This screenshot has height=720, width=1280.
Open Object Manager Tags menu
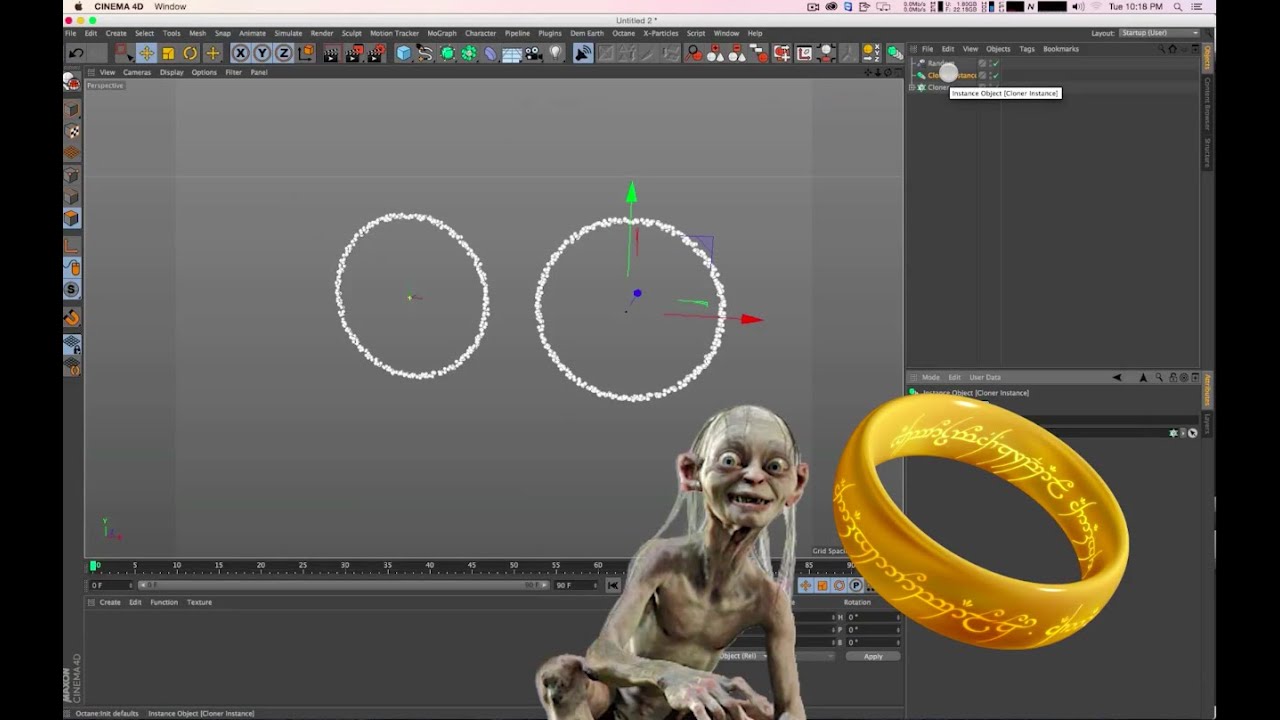click(1027, 49)
